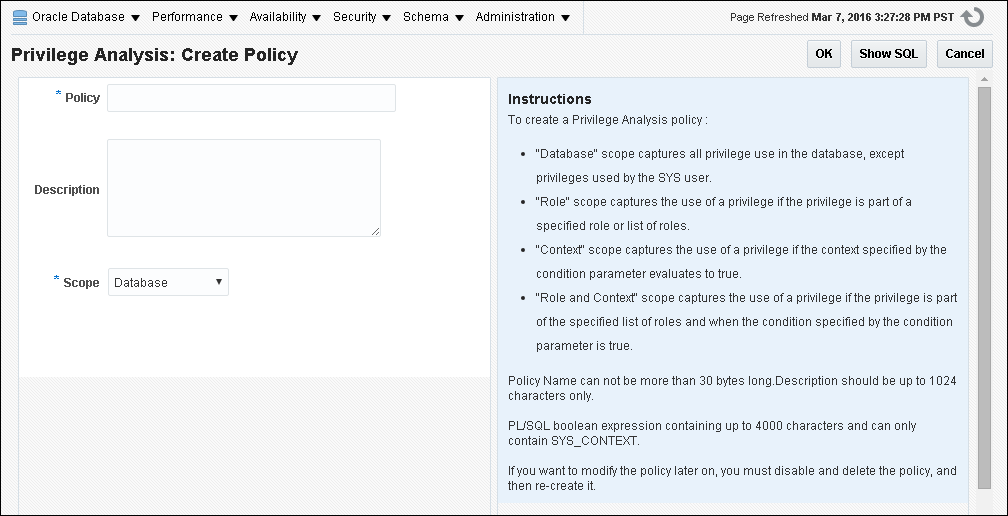The width and height of the screenshot is (1008, 516).
Task: Click the Instructions panel scrollbar thumb
Action: click(985, 290)
